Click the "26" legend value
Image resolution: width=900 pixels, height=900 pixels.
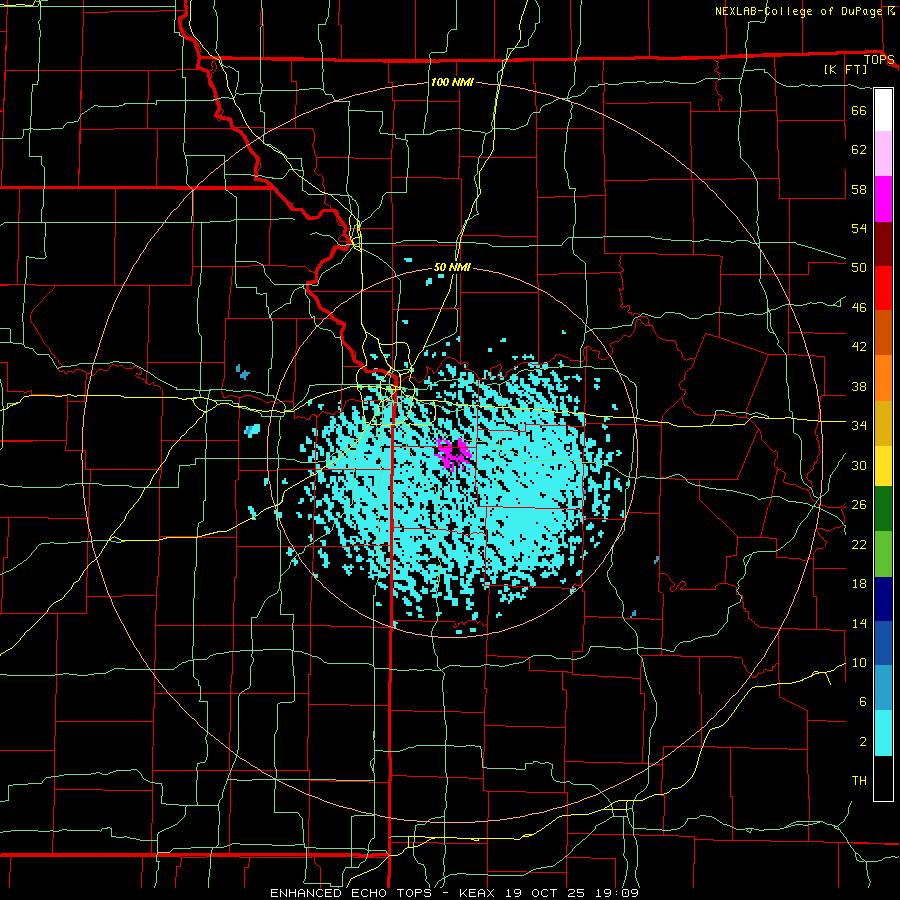point(859,505)
